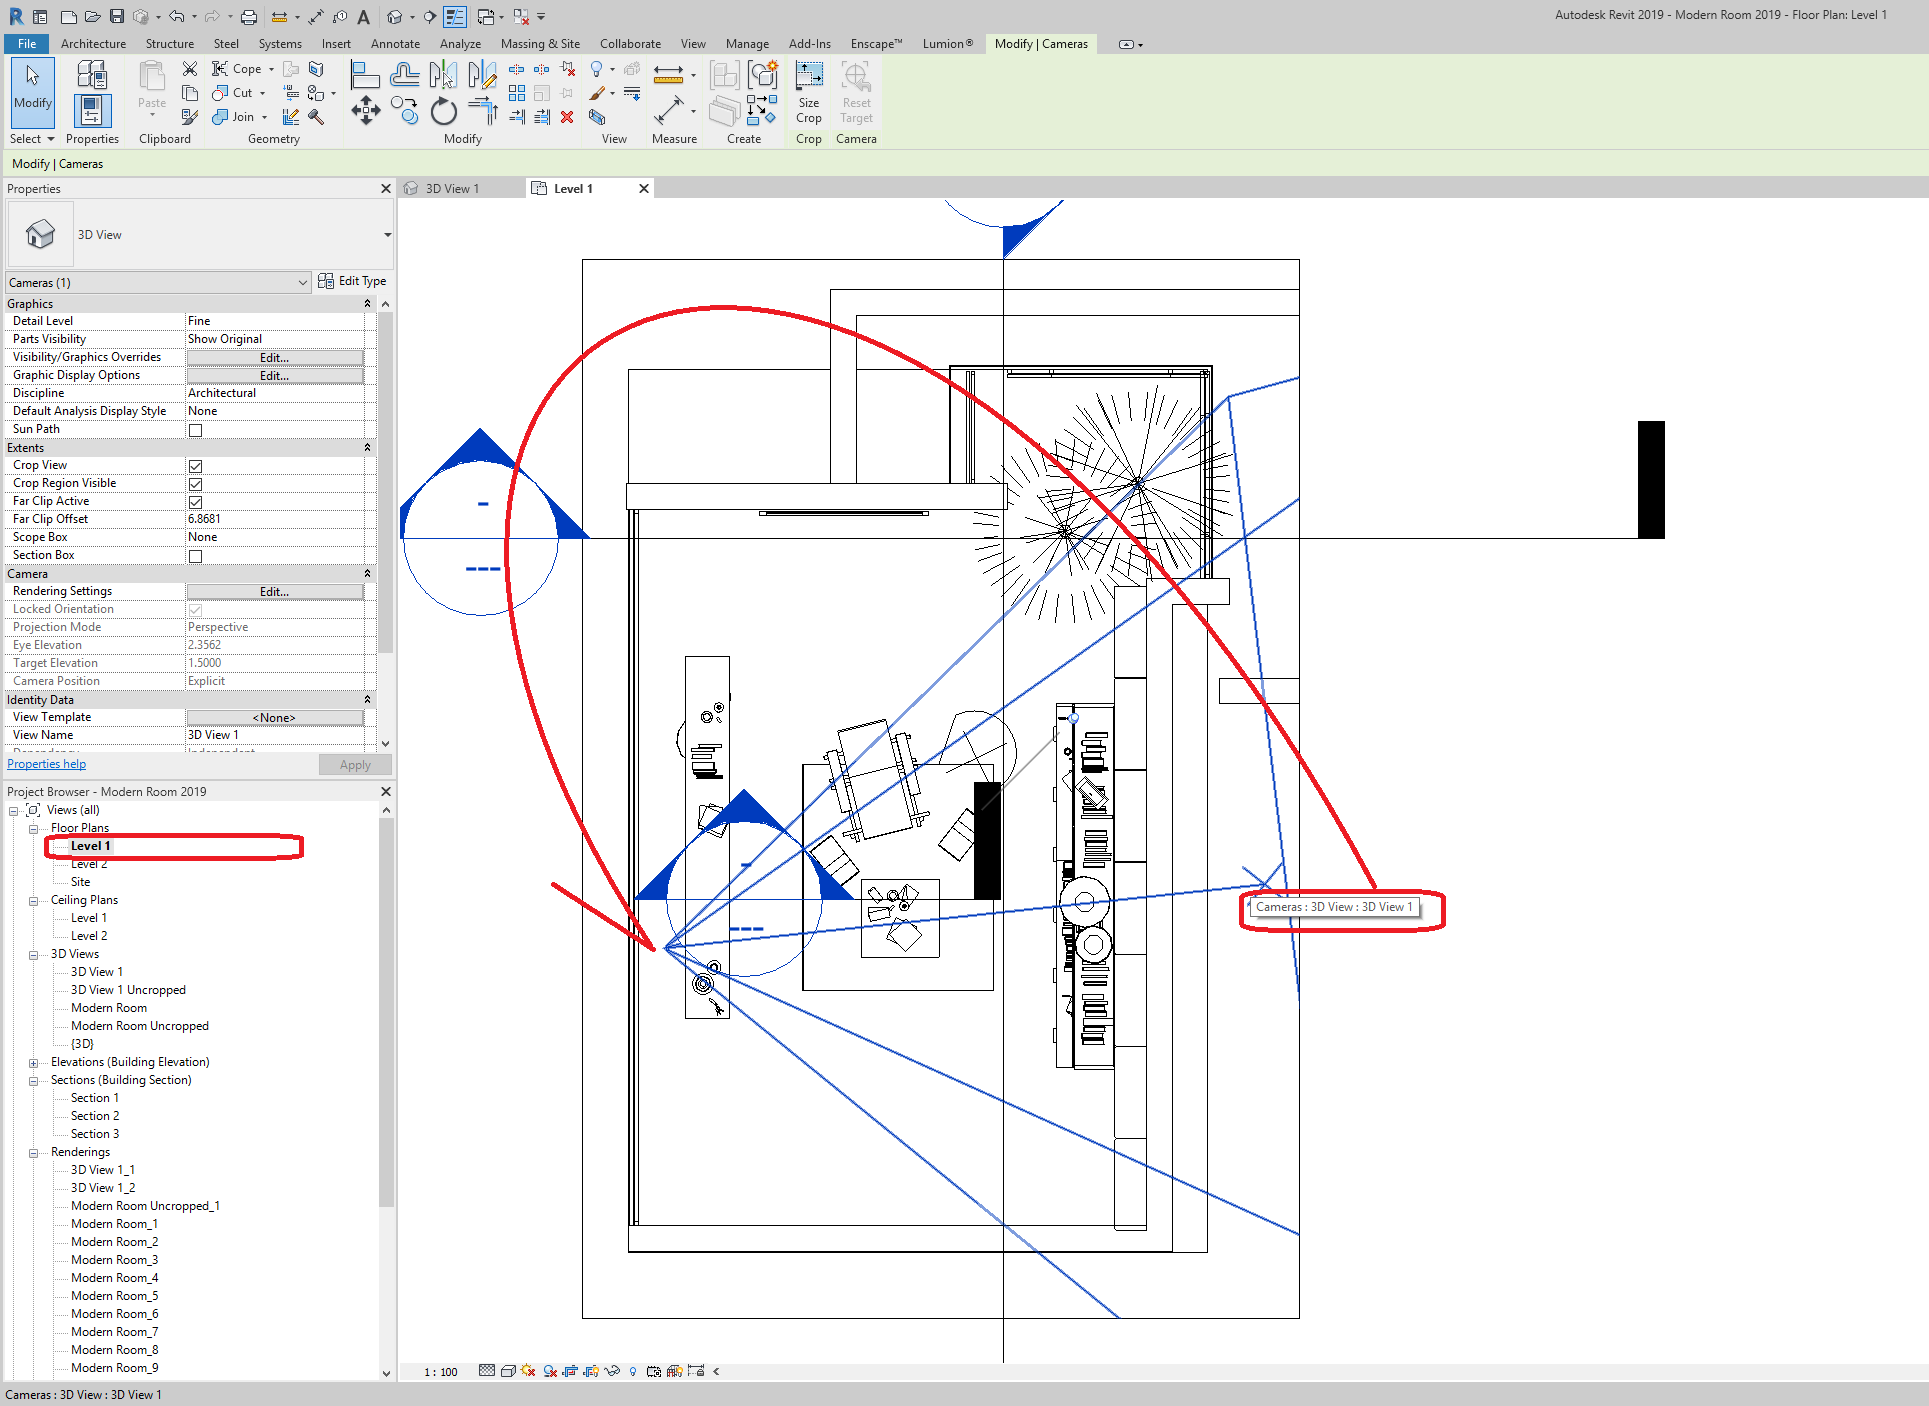
Task: Select the Rotate tool icon
Action: point(443,110)
